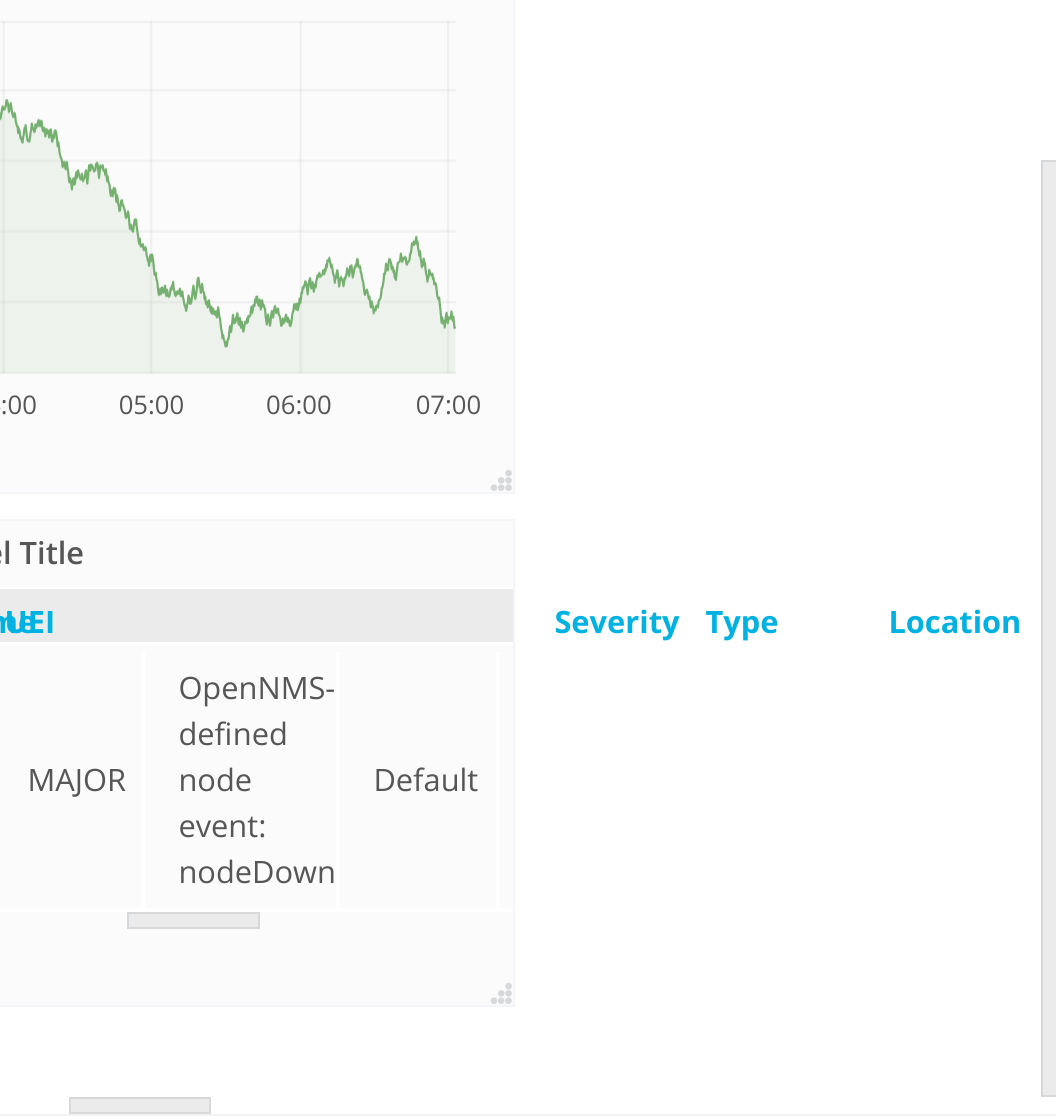Screen dimensions: 1056x1116
Task: Click the graph panel resize handle icon
Action: coord(502,480)
